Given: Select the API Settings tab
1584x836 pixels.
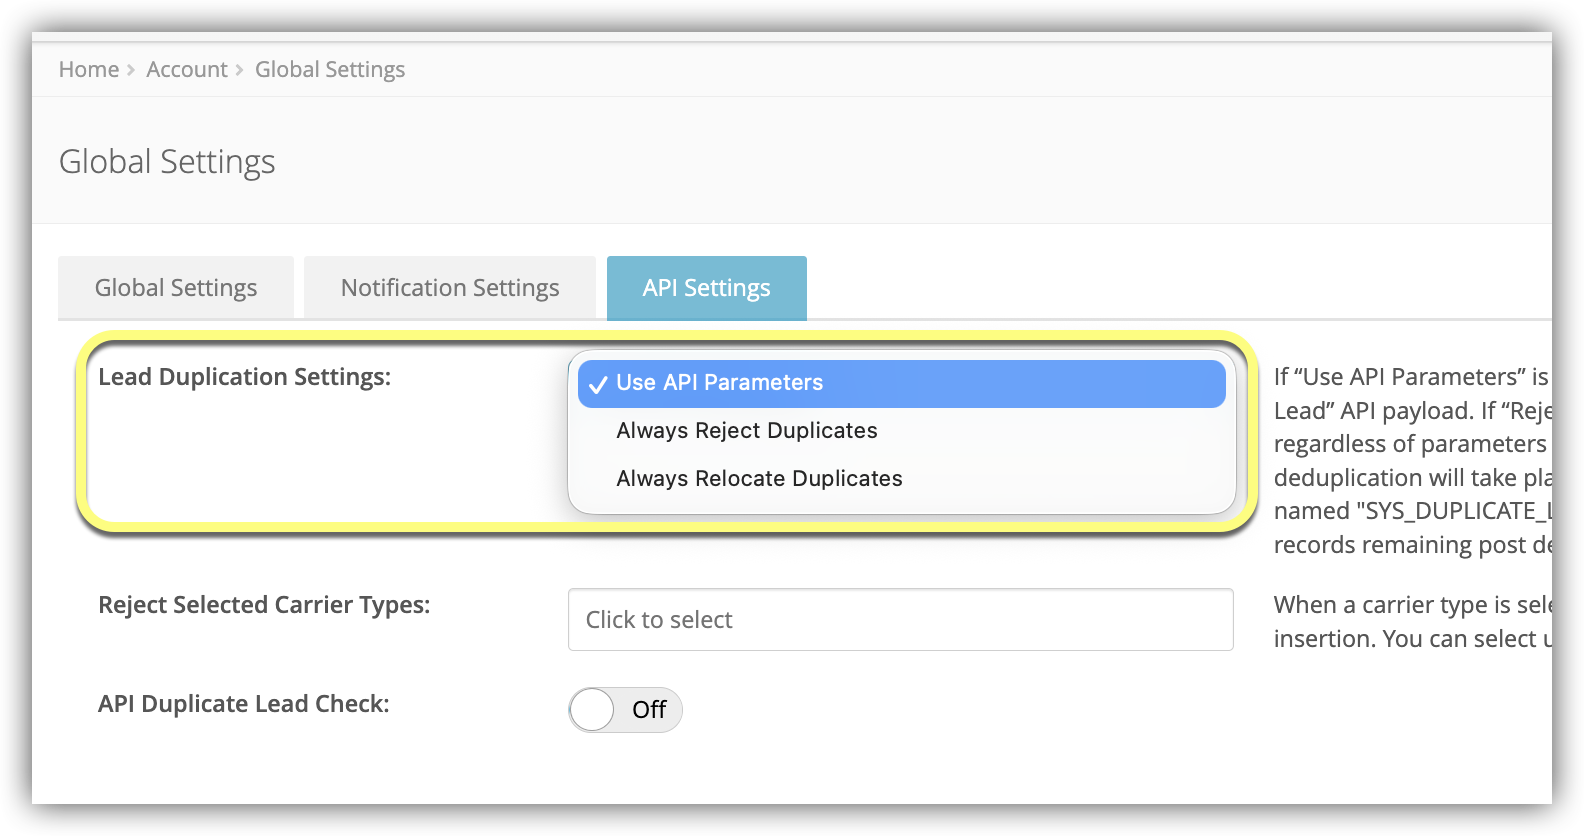Looking at the screenshot, I should (706, 288).
